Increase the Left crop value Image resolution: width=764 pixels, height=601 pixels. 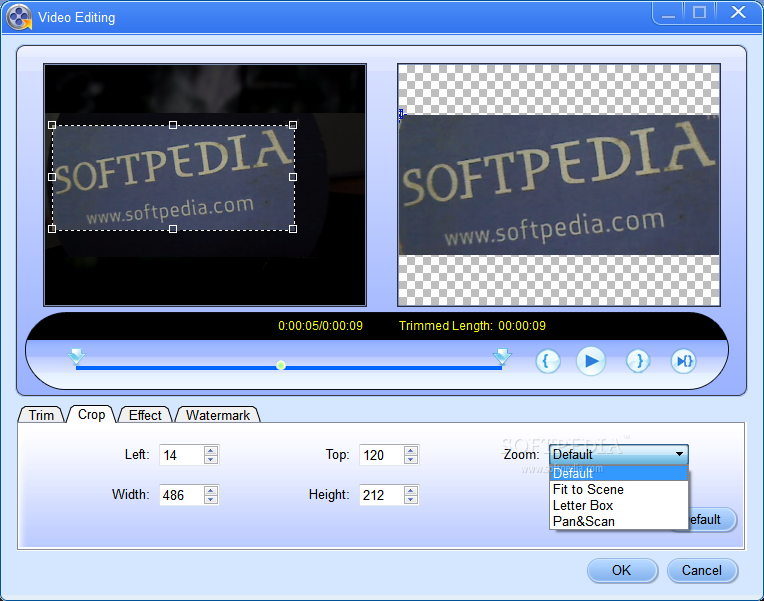pos(211,450)
